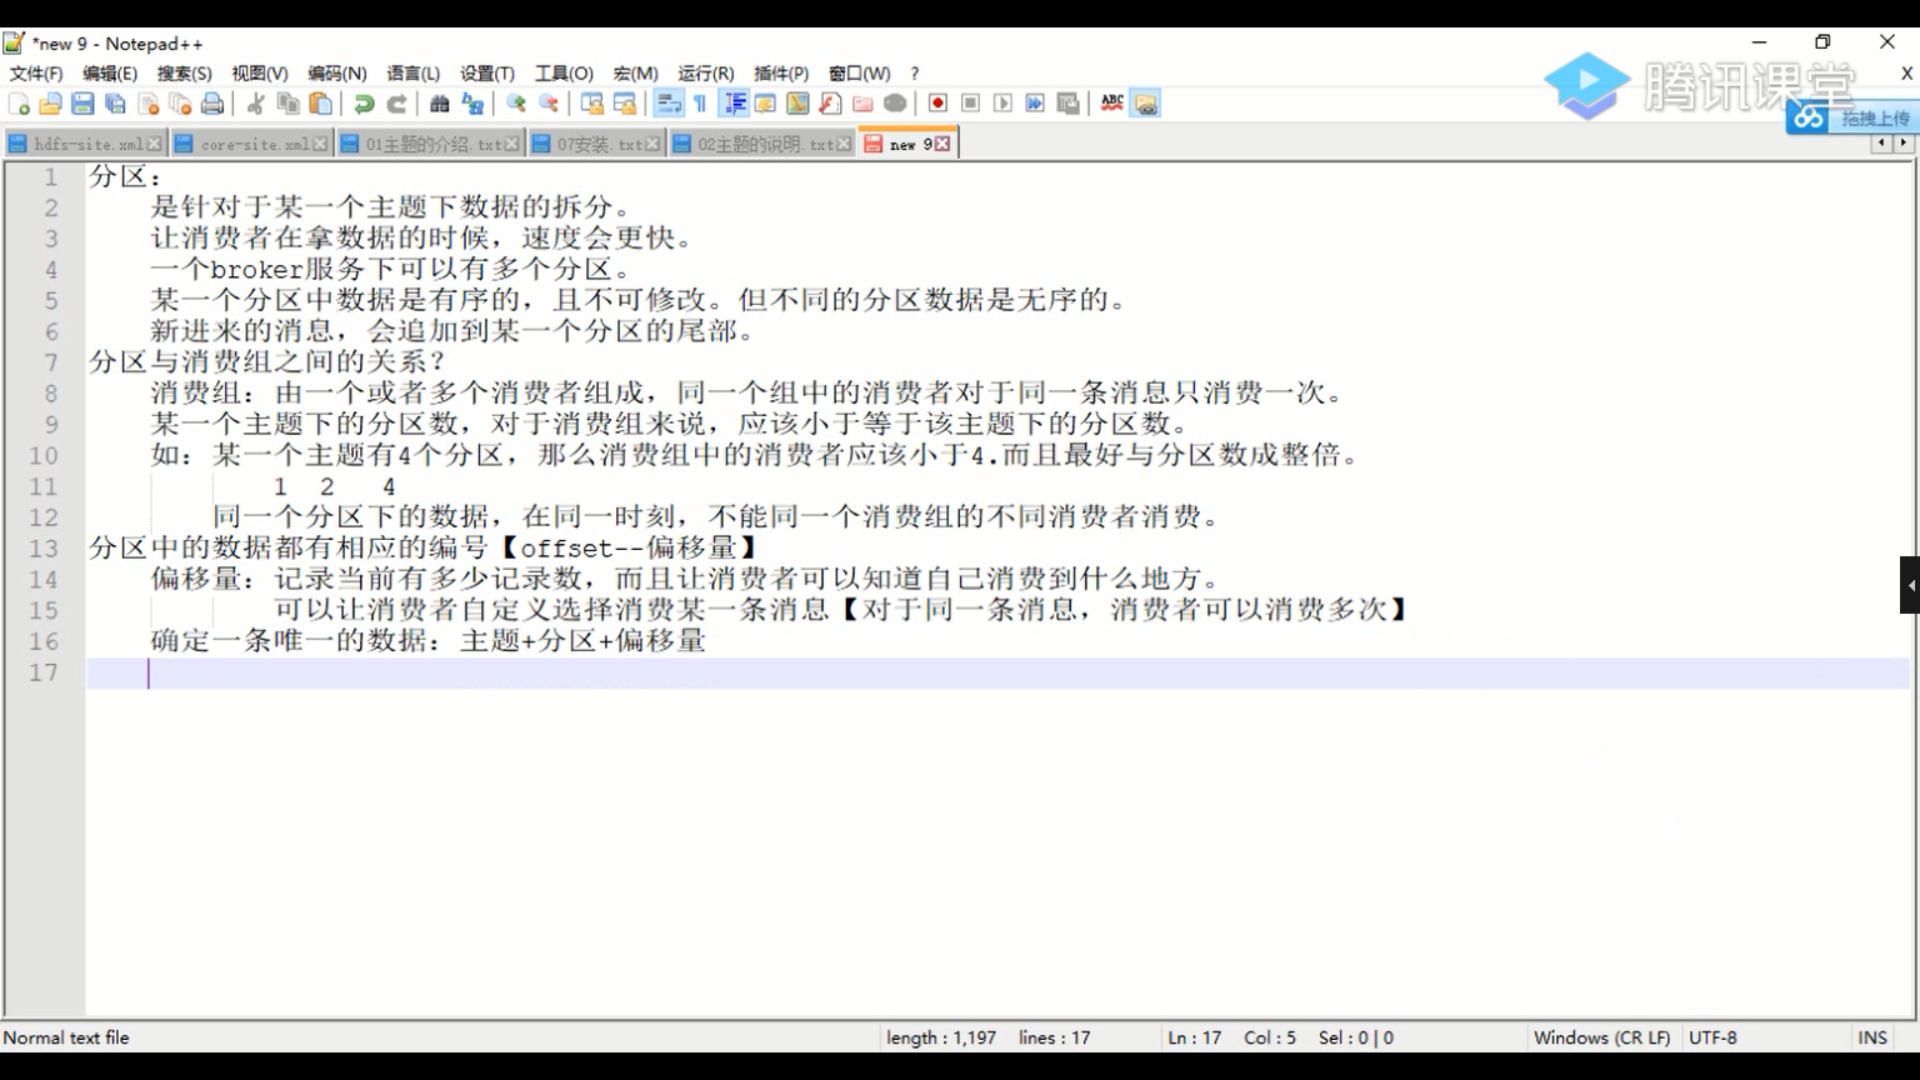Image resolution: width=1920 pixels, height=1080 pixels.
Task: Click the ABC spell check icon
Action: [x=1112, y=104]
